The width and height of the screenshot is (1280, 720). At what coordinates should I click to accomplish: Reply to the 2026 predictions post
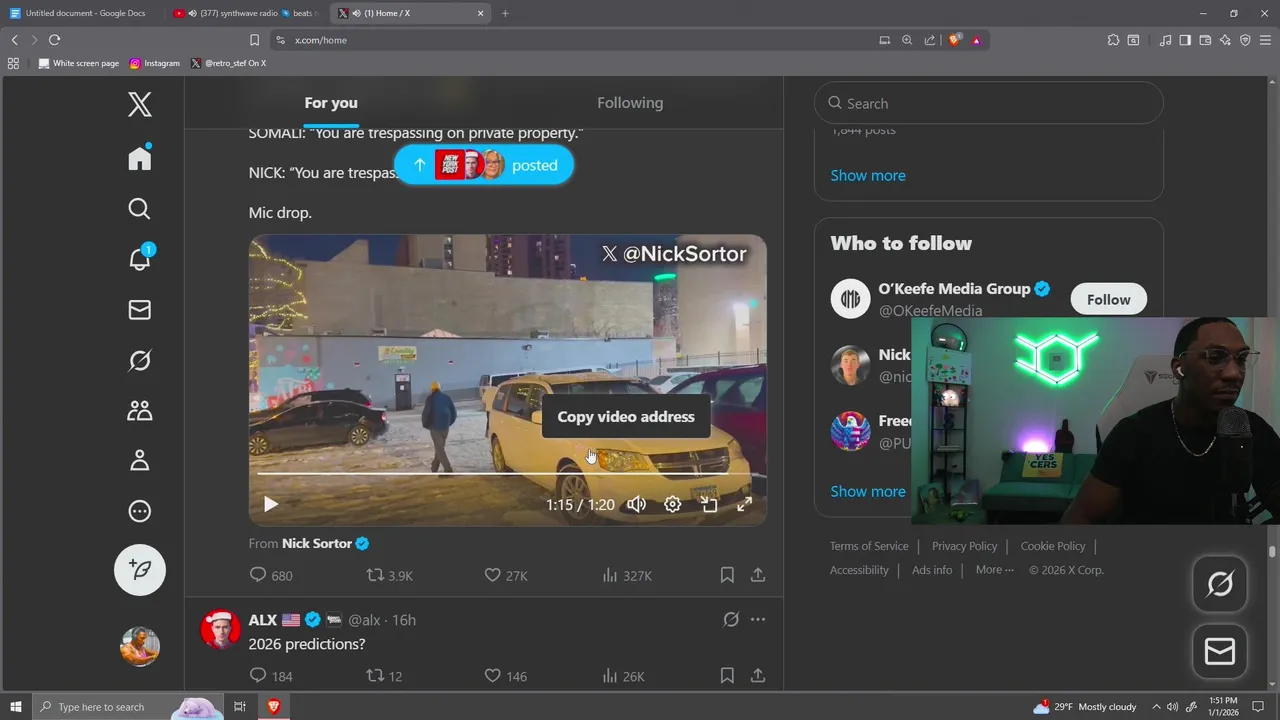click(x=270, y=676)
